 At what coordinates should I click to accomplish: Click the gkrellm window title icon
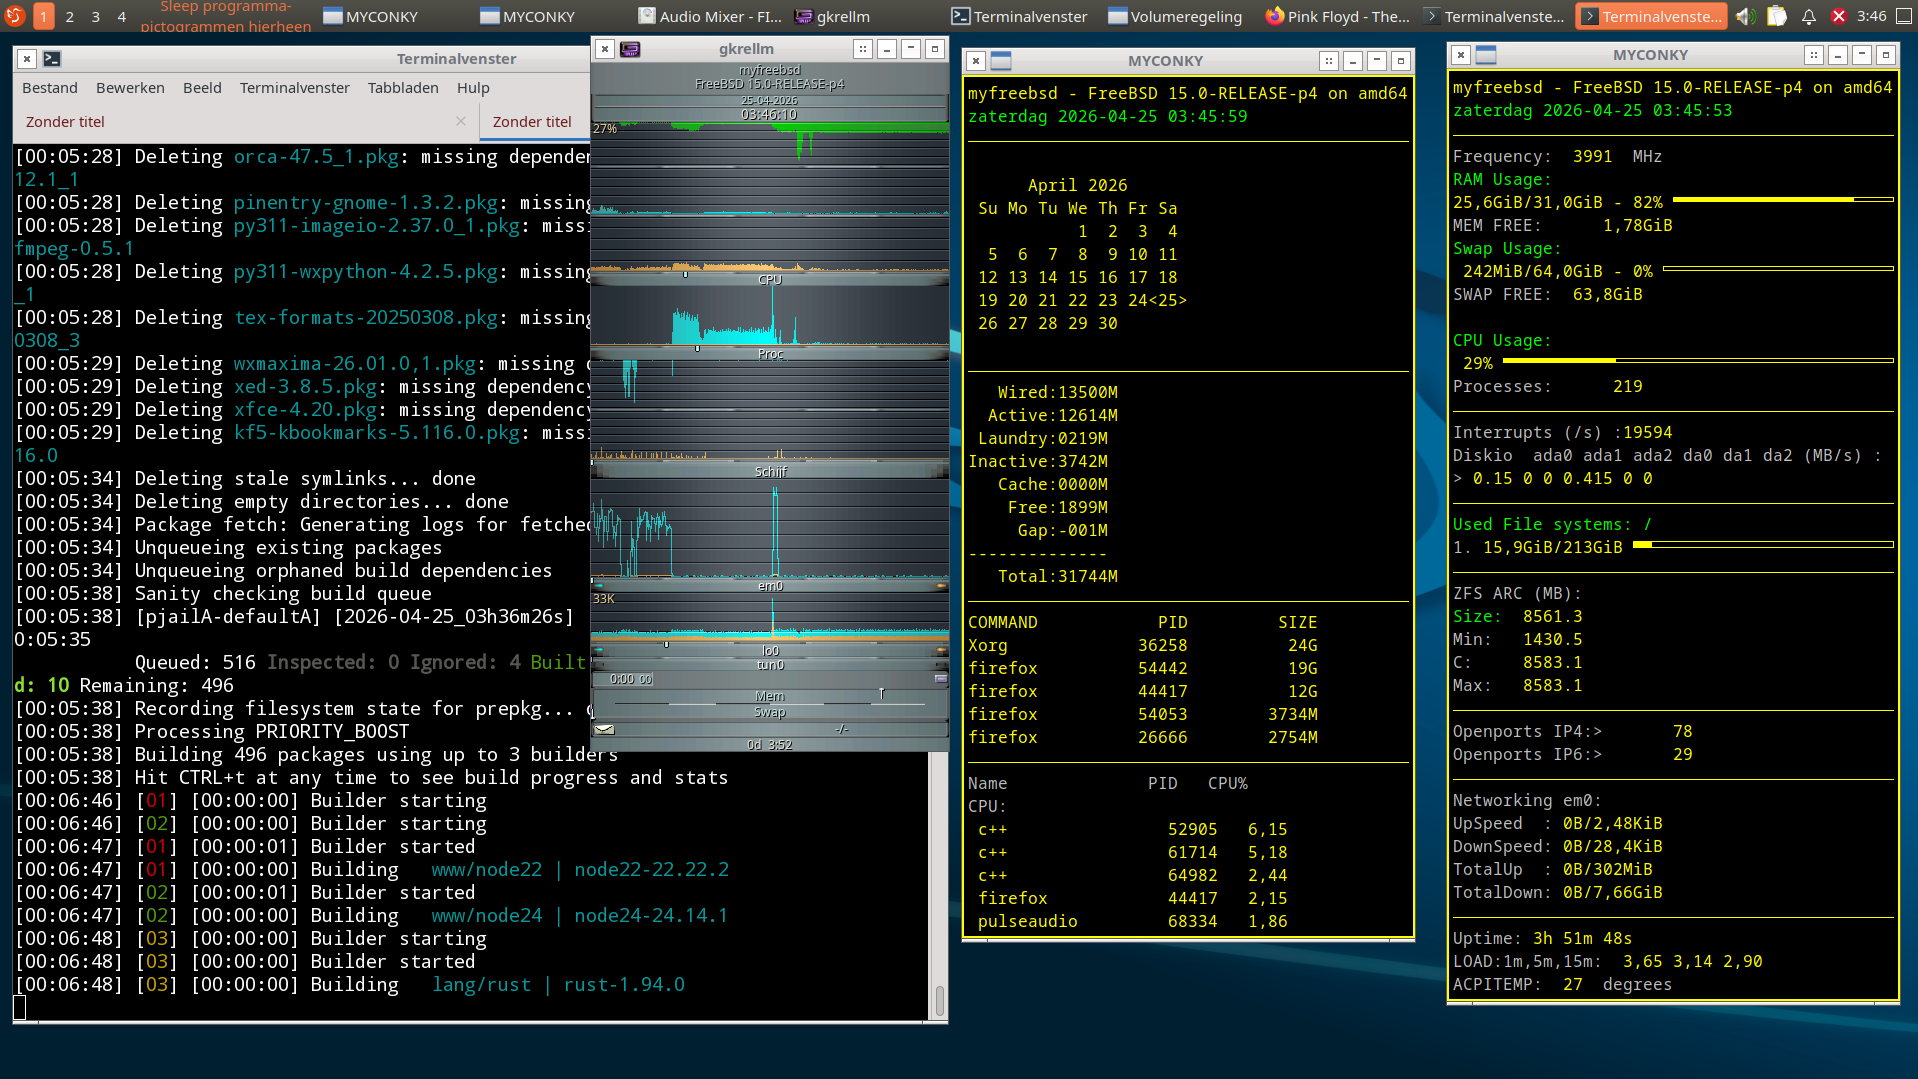pyautogui.click(x=630, y=49)
